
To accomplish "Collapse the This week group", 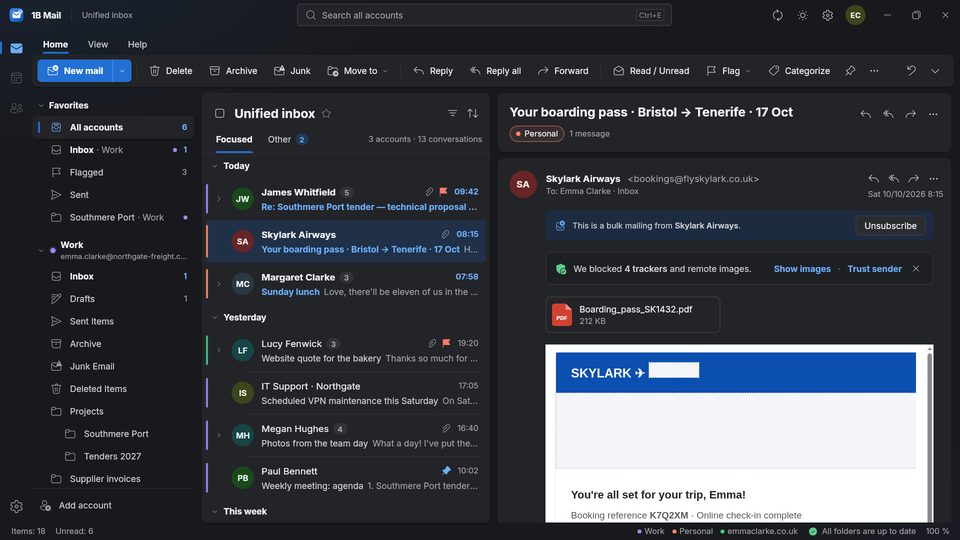I will [x=215, y=511].
